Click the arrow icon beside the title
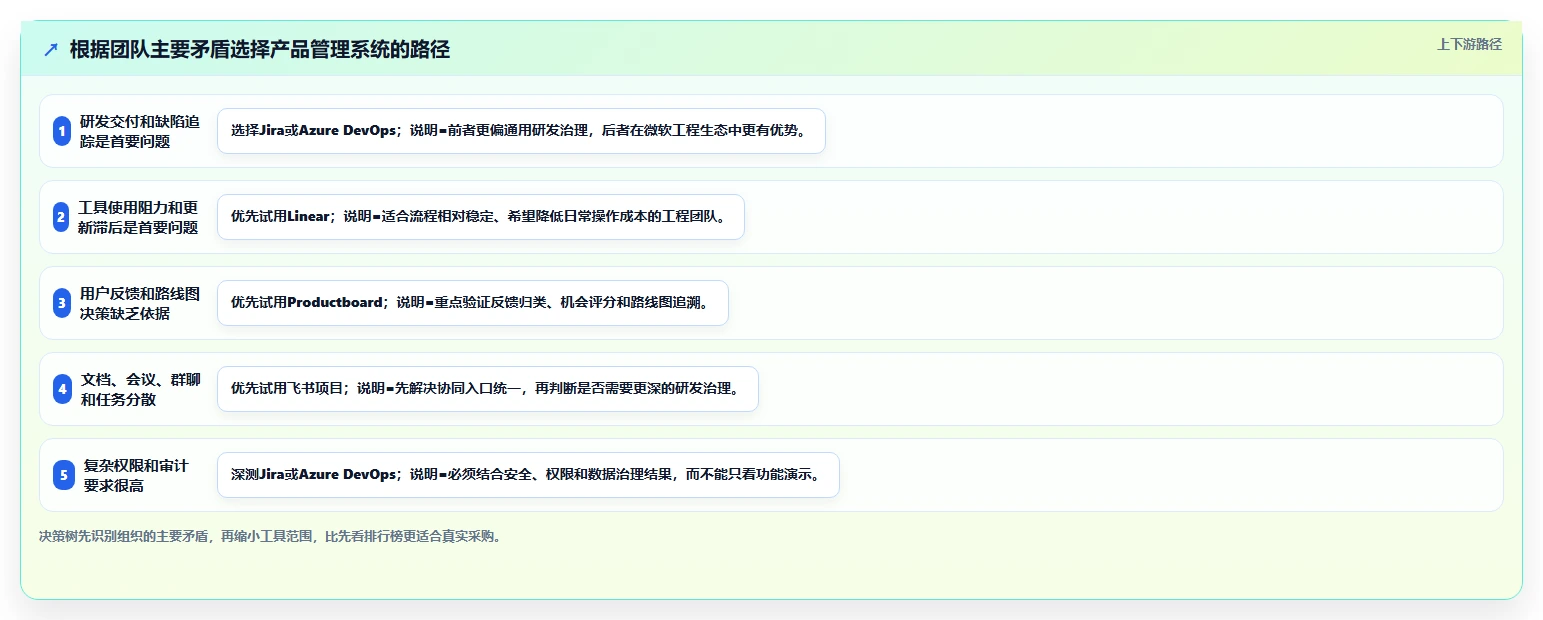 pos(51,50)
